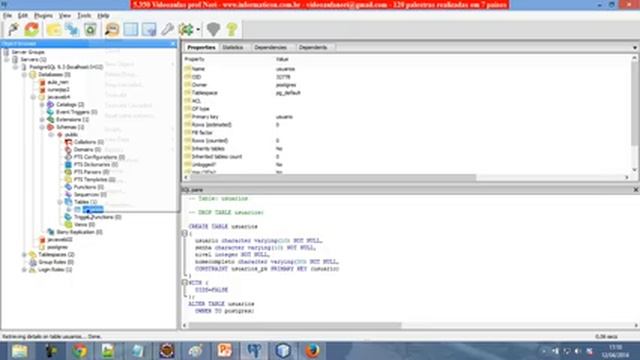Select the Slony Replication node
640x360 pixels.
79,232
